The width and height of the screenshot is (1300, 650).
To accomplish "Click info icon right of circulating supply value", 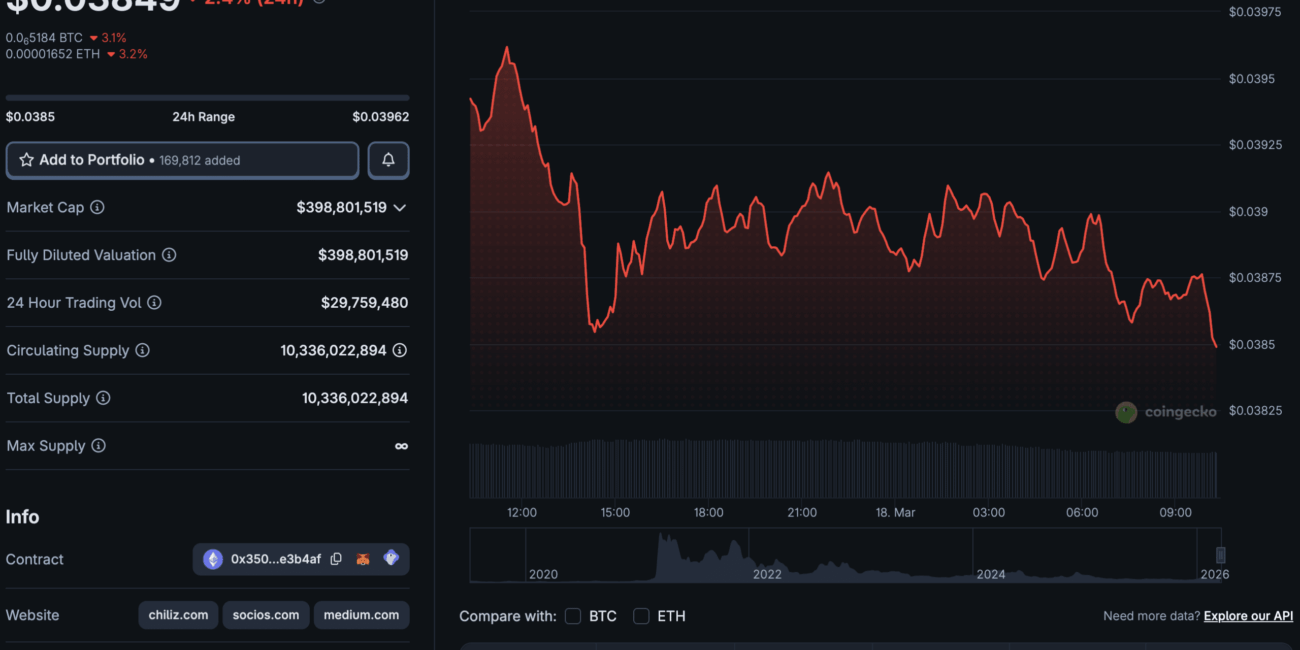I will 400,350.
